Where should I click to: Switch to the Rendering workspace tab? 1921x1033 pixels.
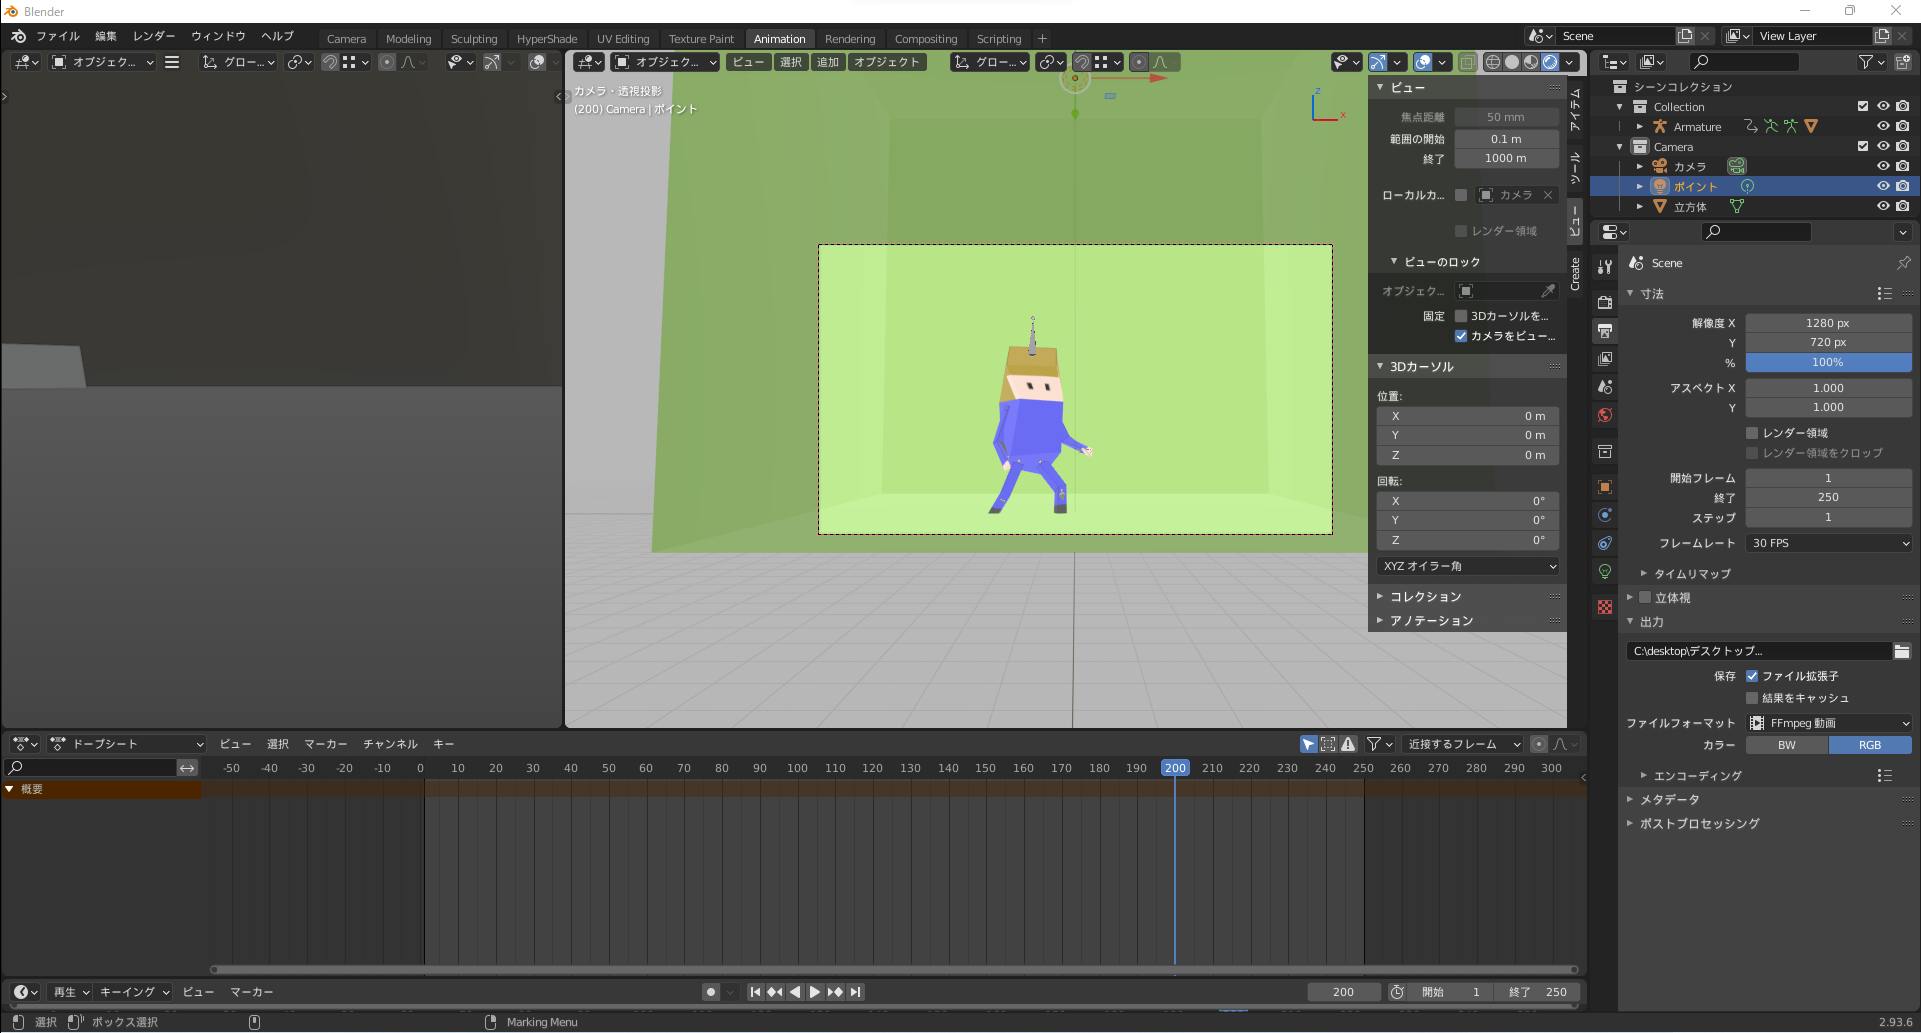point(850,39)
